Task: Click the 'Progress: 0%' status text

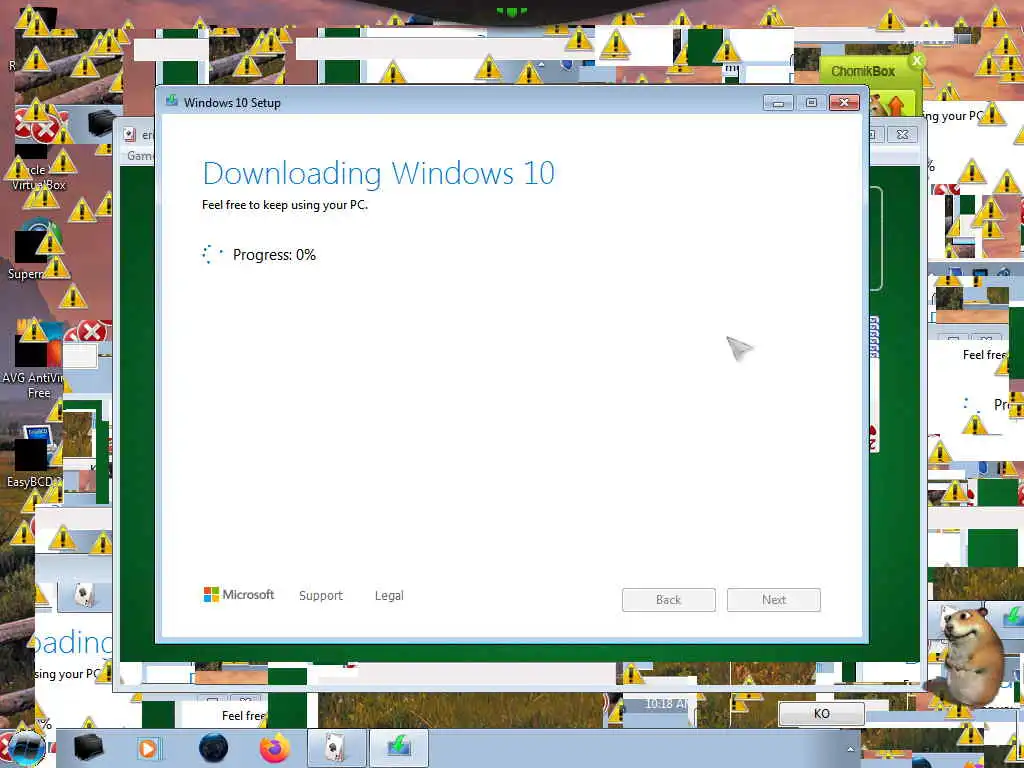Action: click(x=274, y=255)
